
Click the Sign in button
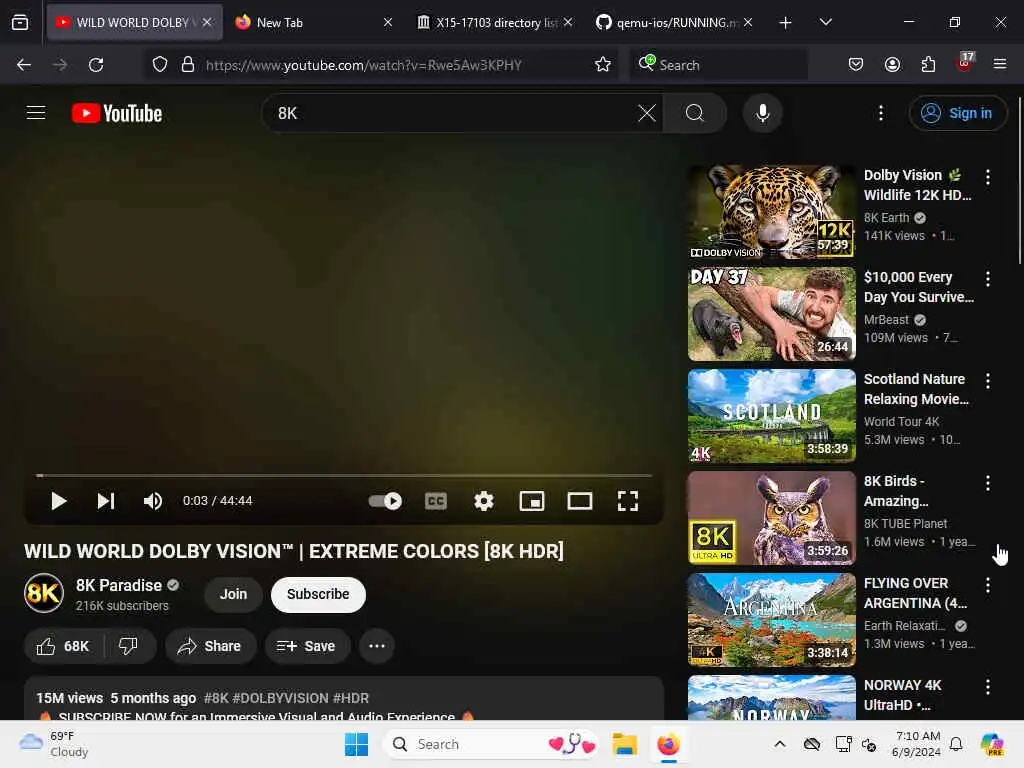[x=957, y=113]
